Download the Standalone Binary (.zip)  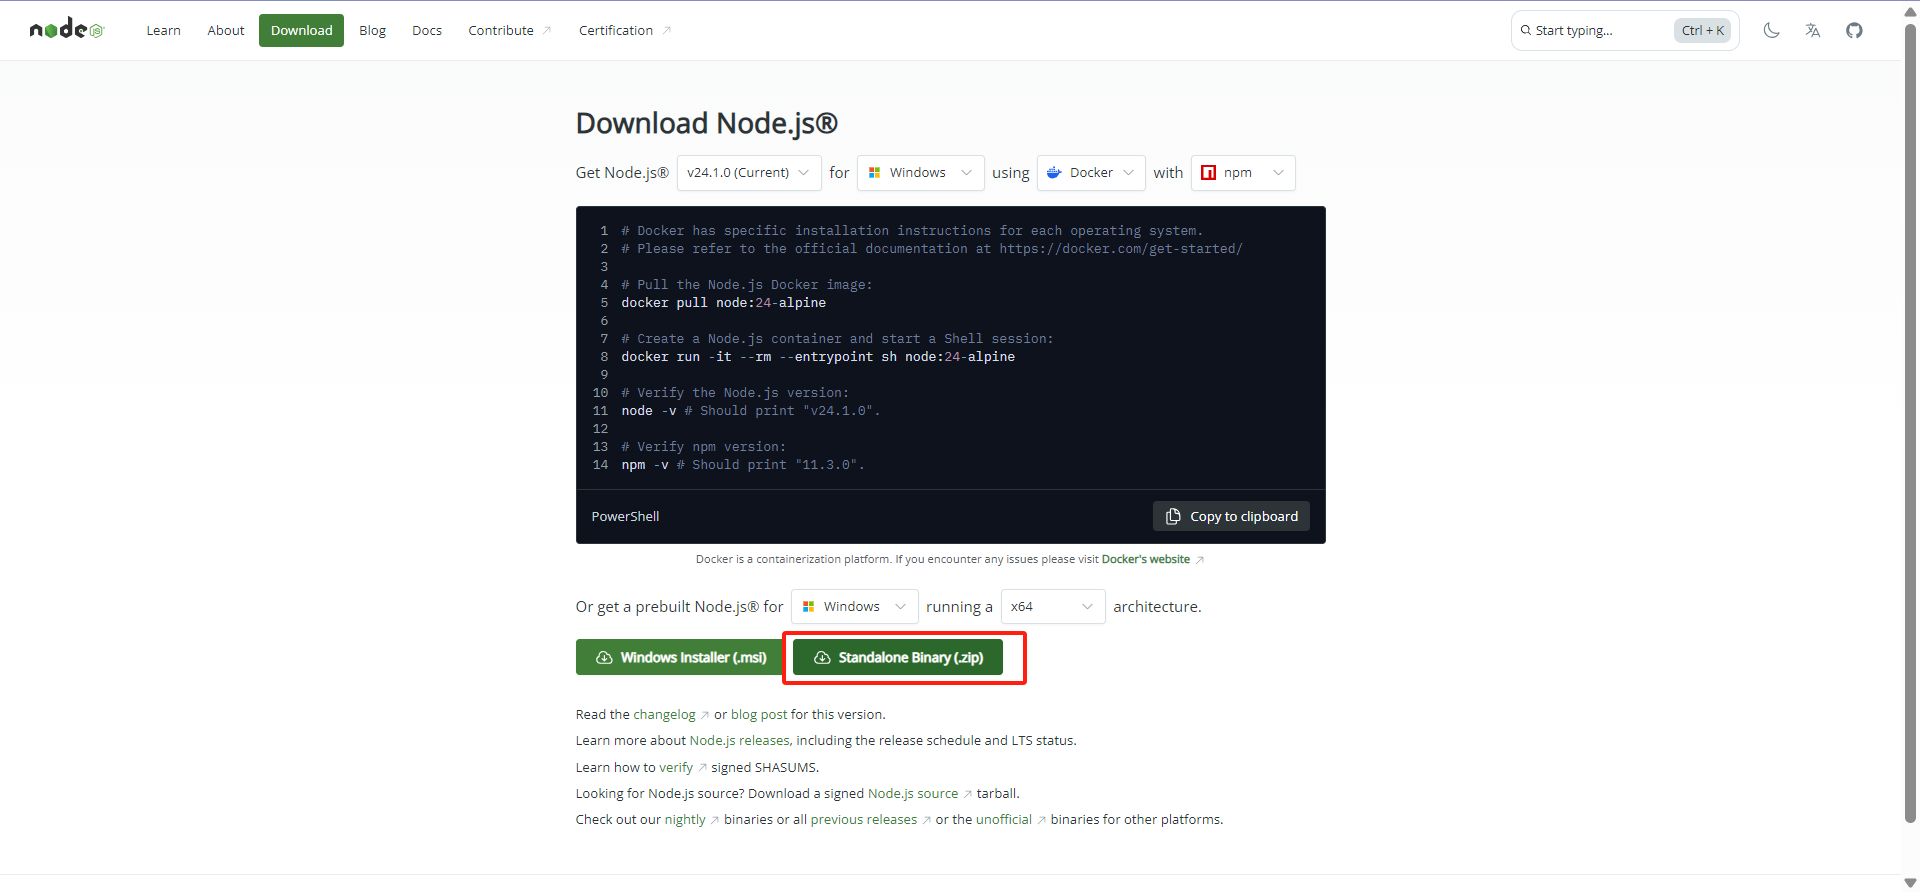pyautogui.click(x=898, y=657)
